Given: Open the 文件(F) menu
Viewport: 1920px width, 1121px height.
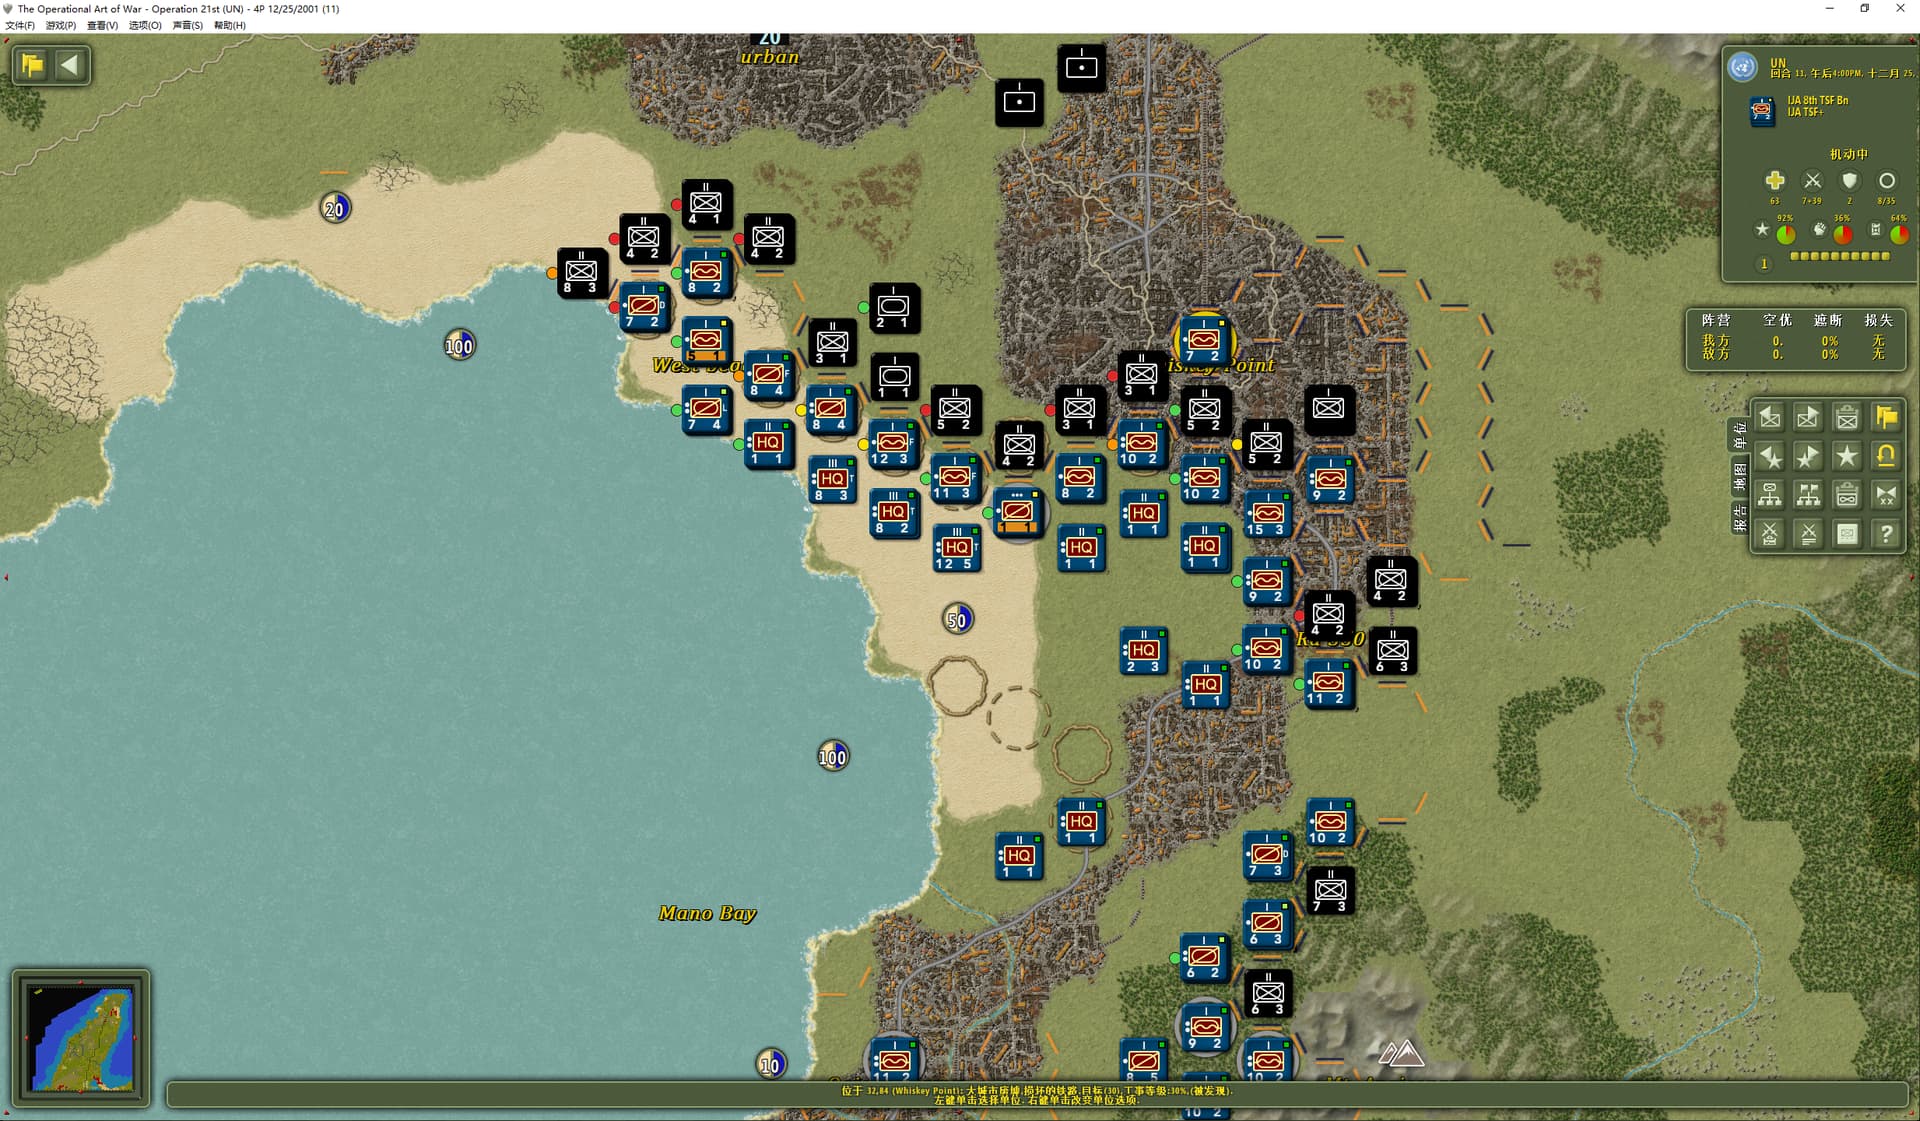Looking at the screenshot, I should pyautogui.click(x=19, y=25).
